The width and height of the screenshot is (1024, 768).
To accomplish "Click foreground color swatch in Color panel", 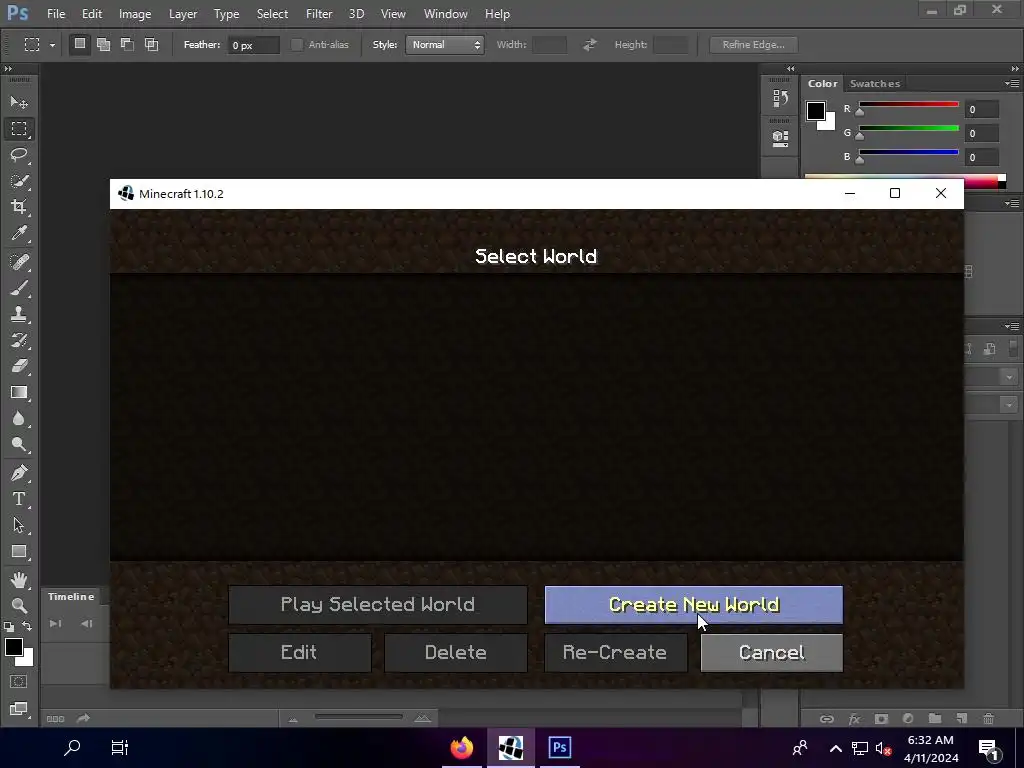I will tap(816, 111).
